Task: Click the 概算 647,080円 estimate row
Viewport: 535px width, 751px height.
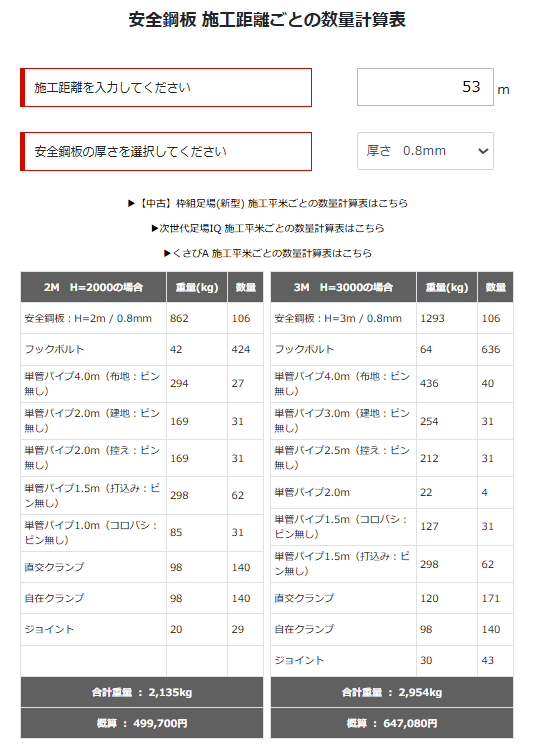Action: pyautogui.click(x=392, y=723)
